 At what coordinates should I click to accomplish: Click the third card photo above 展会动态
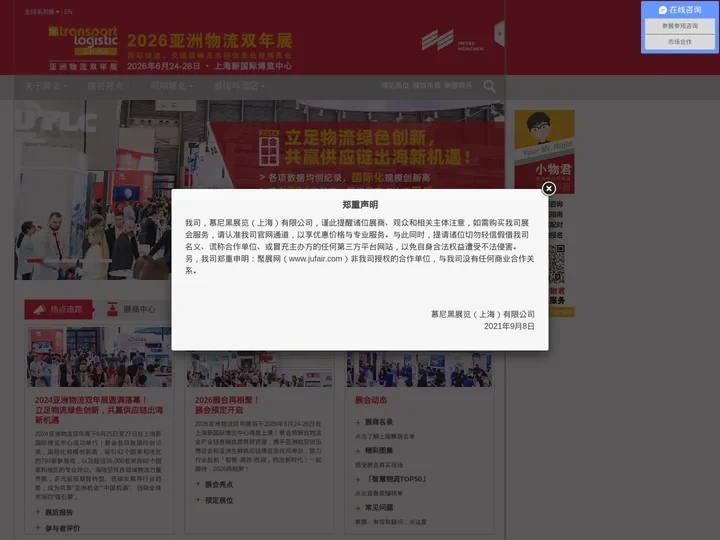(x=419, y=369)
